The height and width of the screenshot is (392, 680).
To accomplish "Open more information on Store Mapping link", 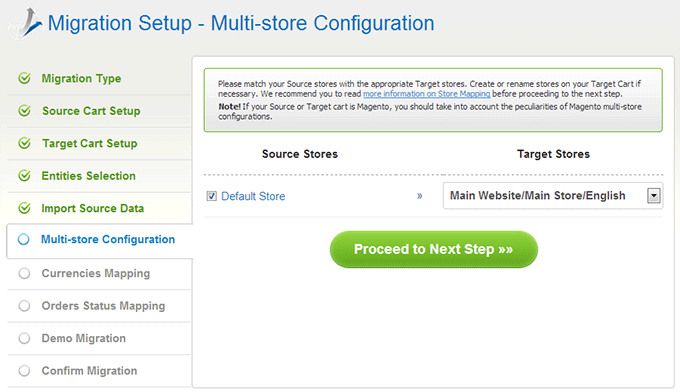I will click(x=426, y=94).
